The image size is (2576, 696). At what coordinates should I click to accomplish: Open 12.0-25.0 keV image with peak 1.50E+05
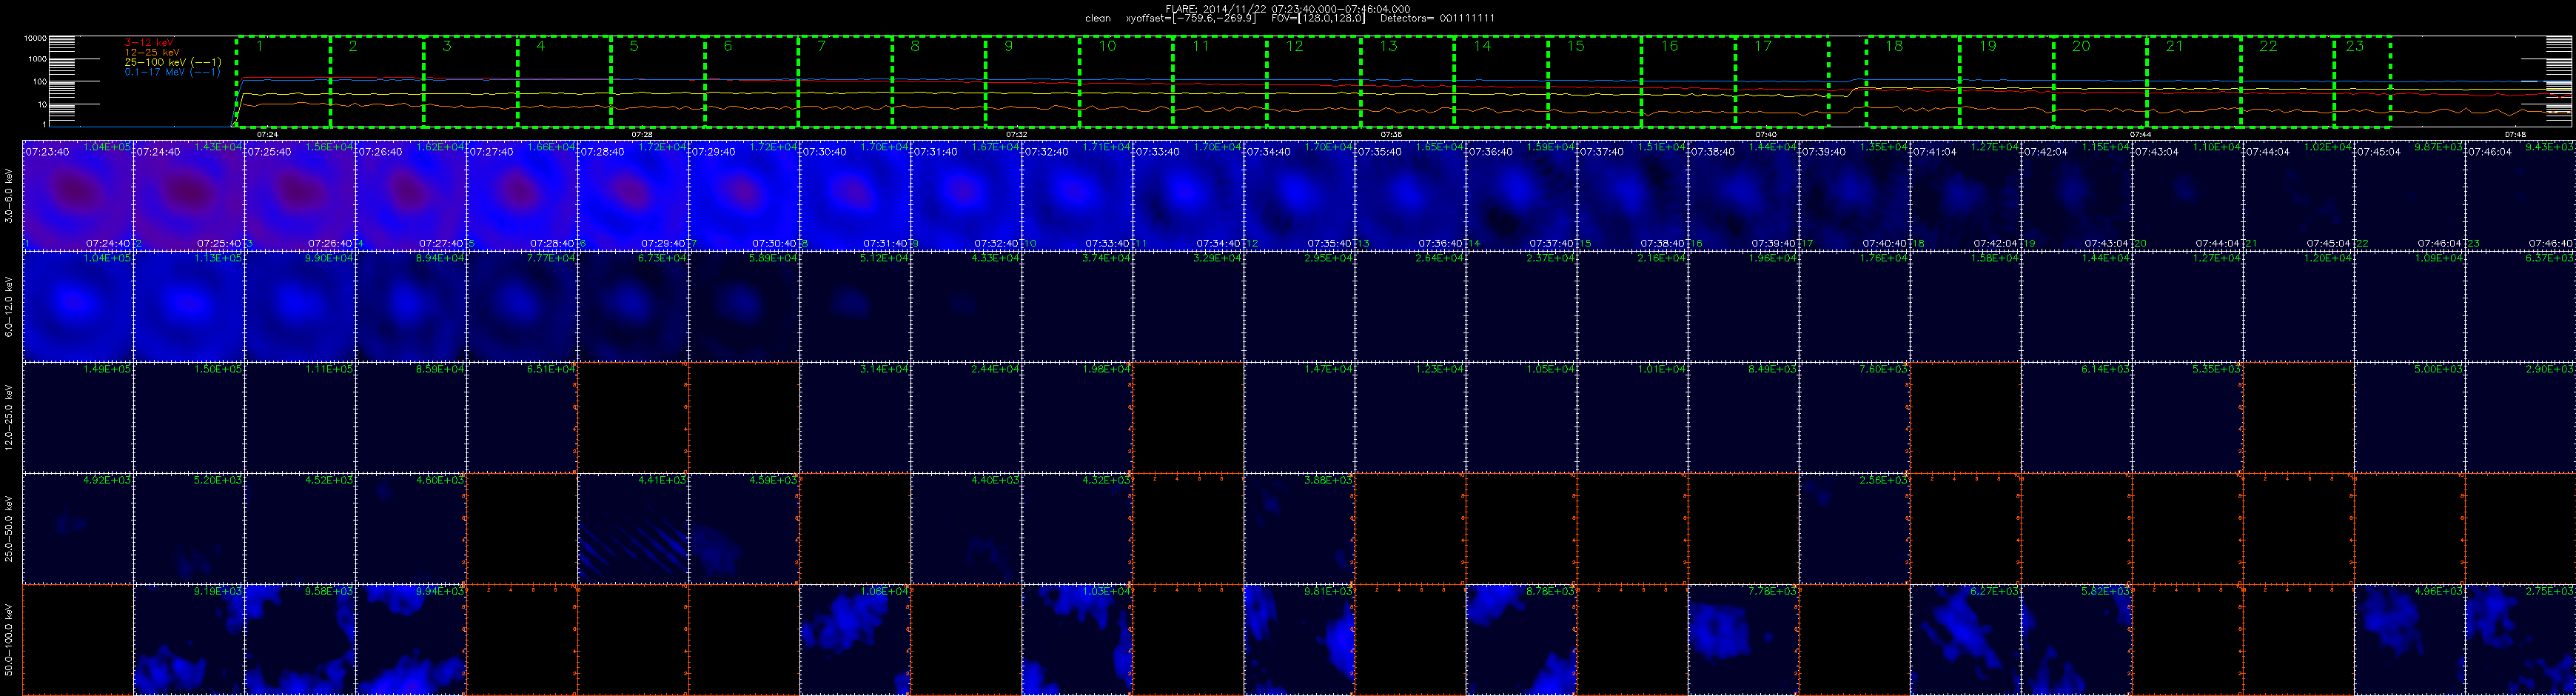click(x=189, y=417)
